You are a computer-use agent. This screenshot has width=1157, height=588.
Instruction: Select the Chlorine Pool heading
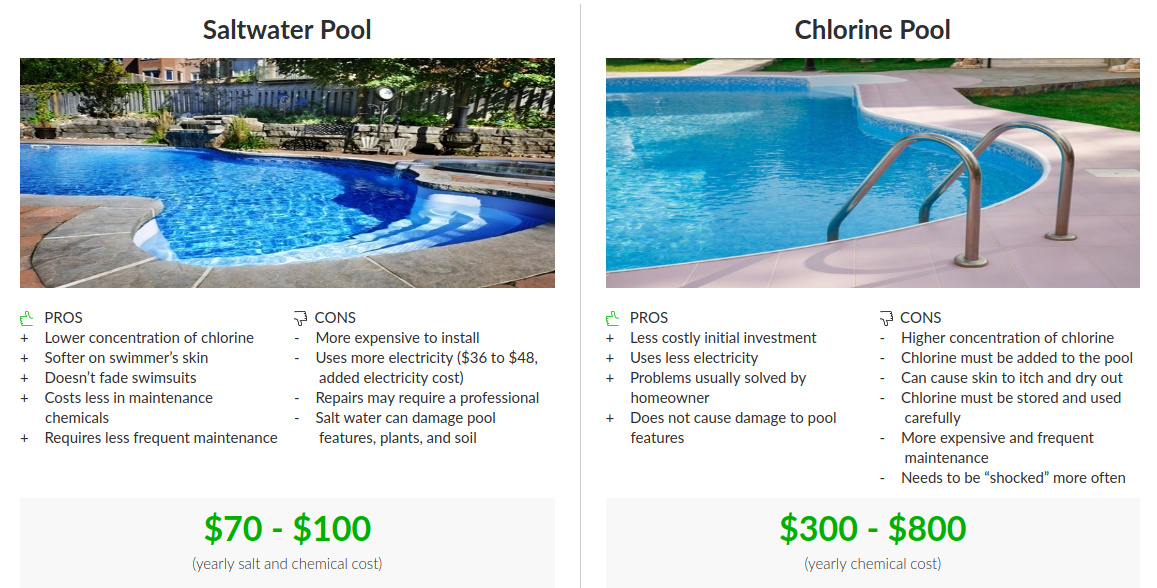[872, 30]
